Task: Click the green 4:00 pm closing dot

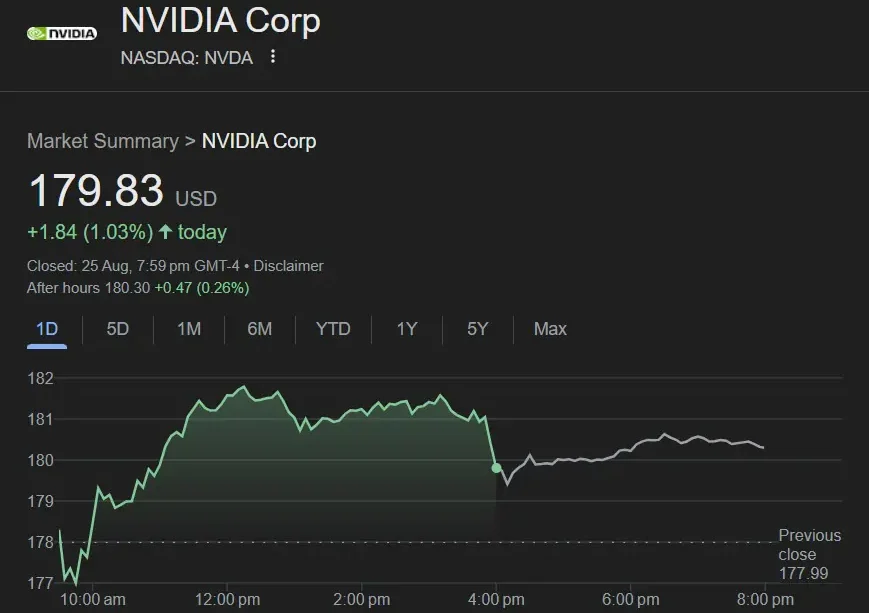Action: (497, 468)
